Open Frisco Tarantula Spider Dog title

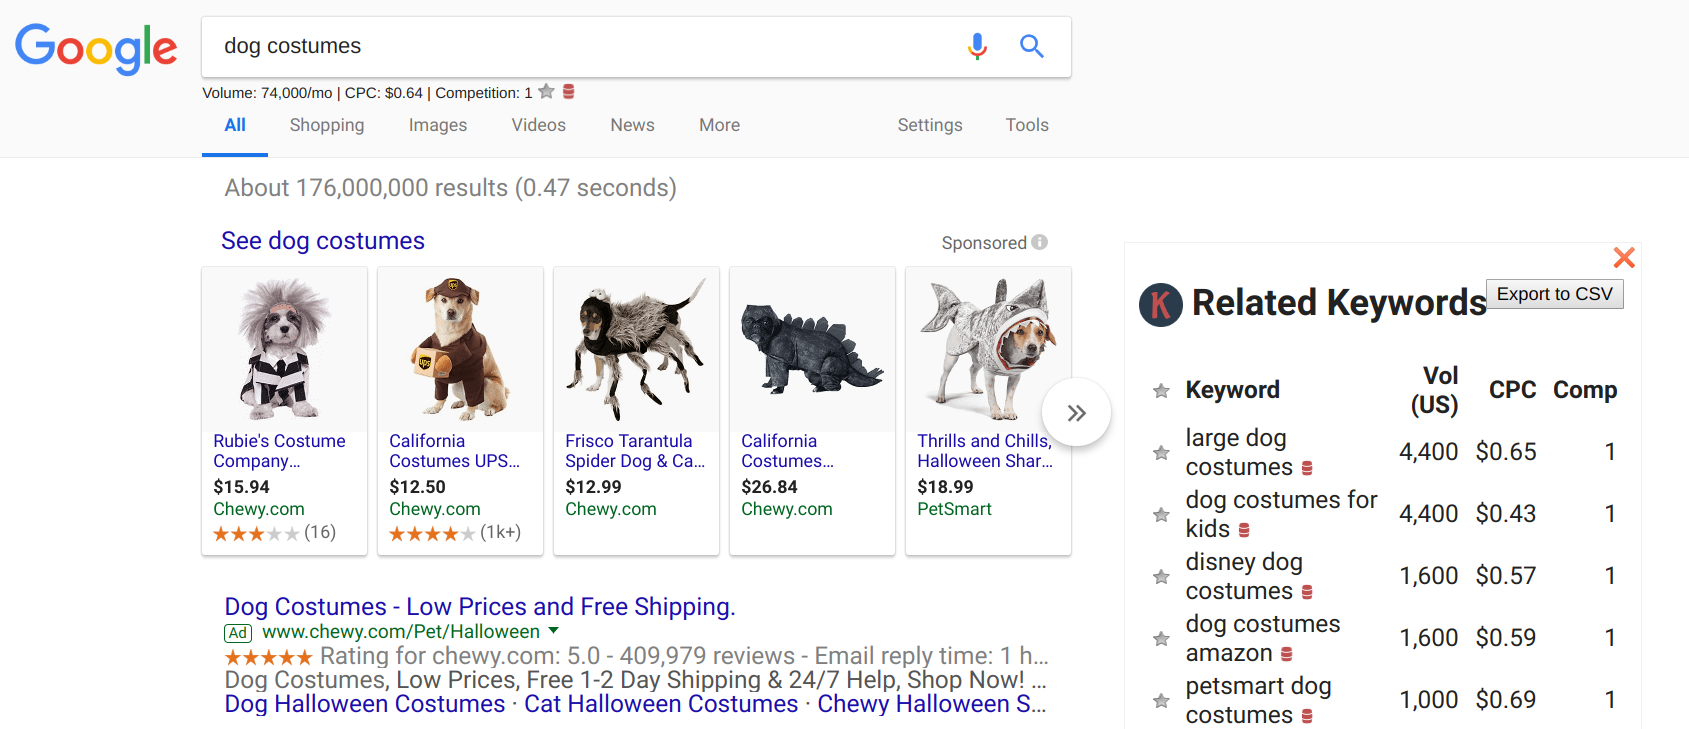click(x=635, y=451)
